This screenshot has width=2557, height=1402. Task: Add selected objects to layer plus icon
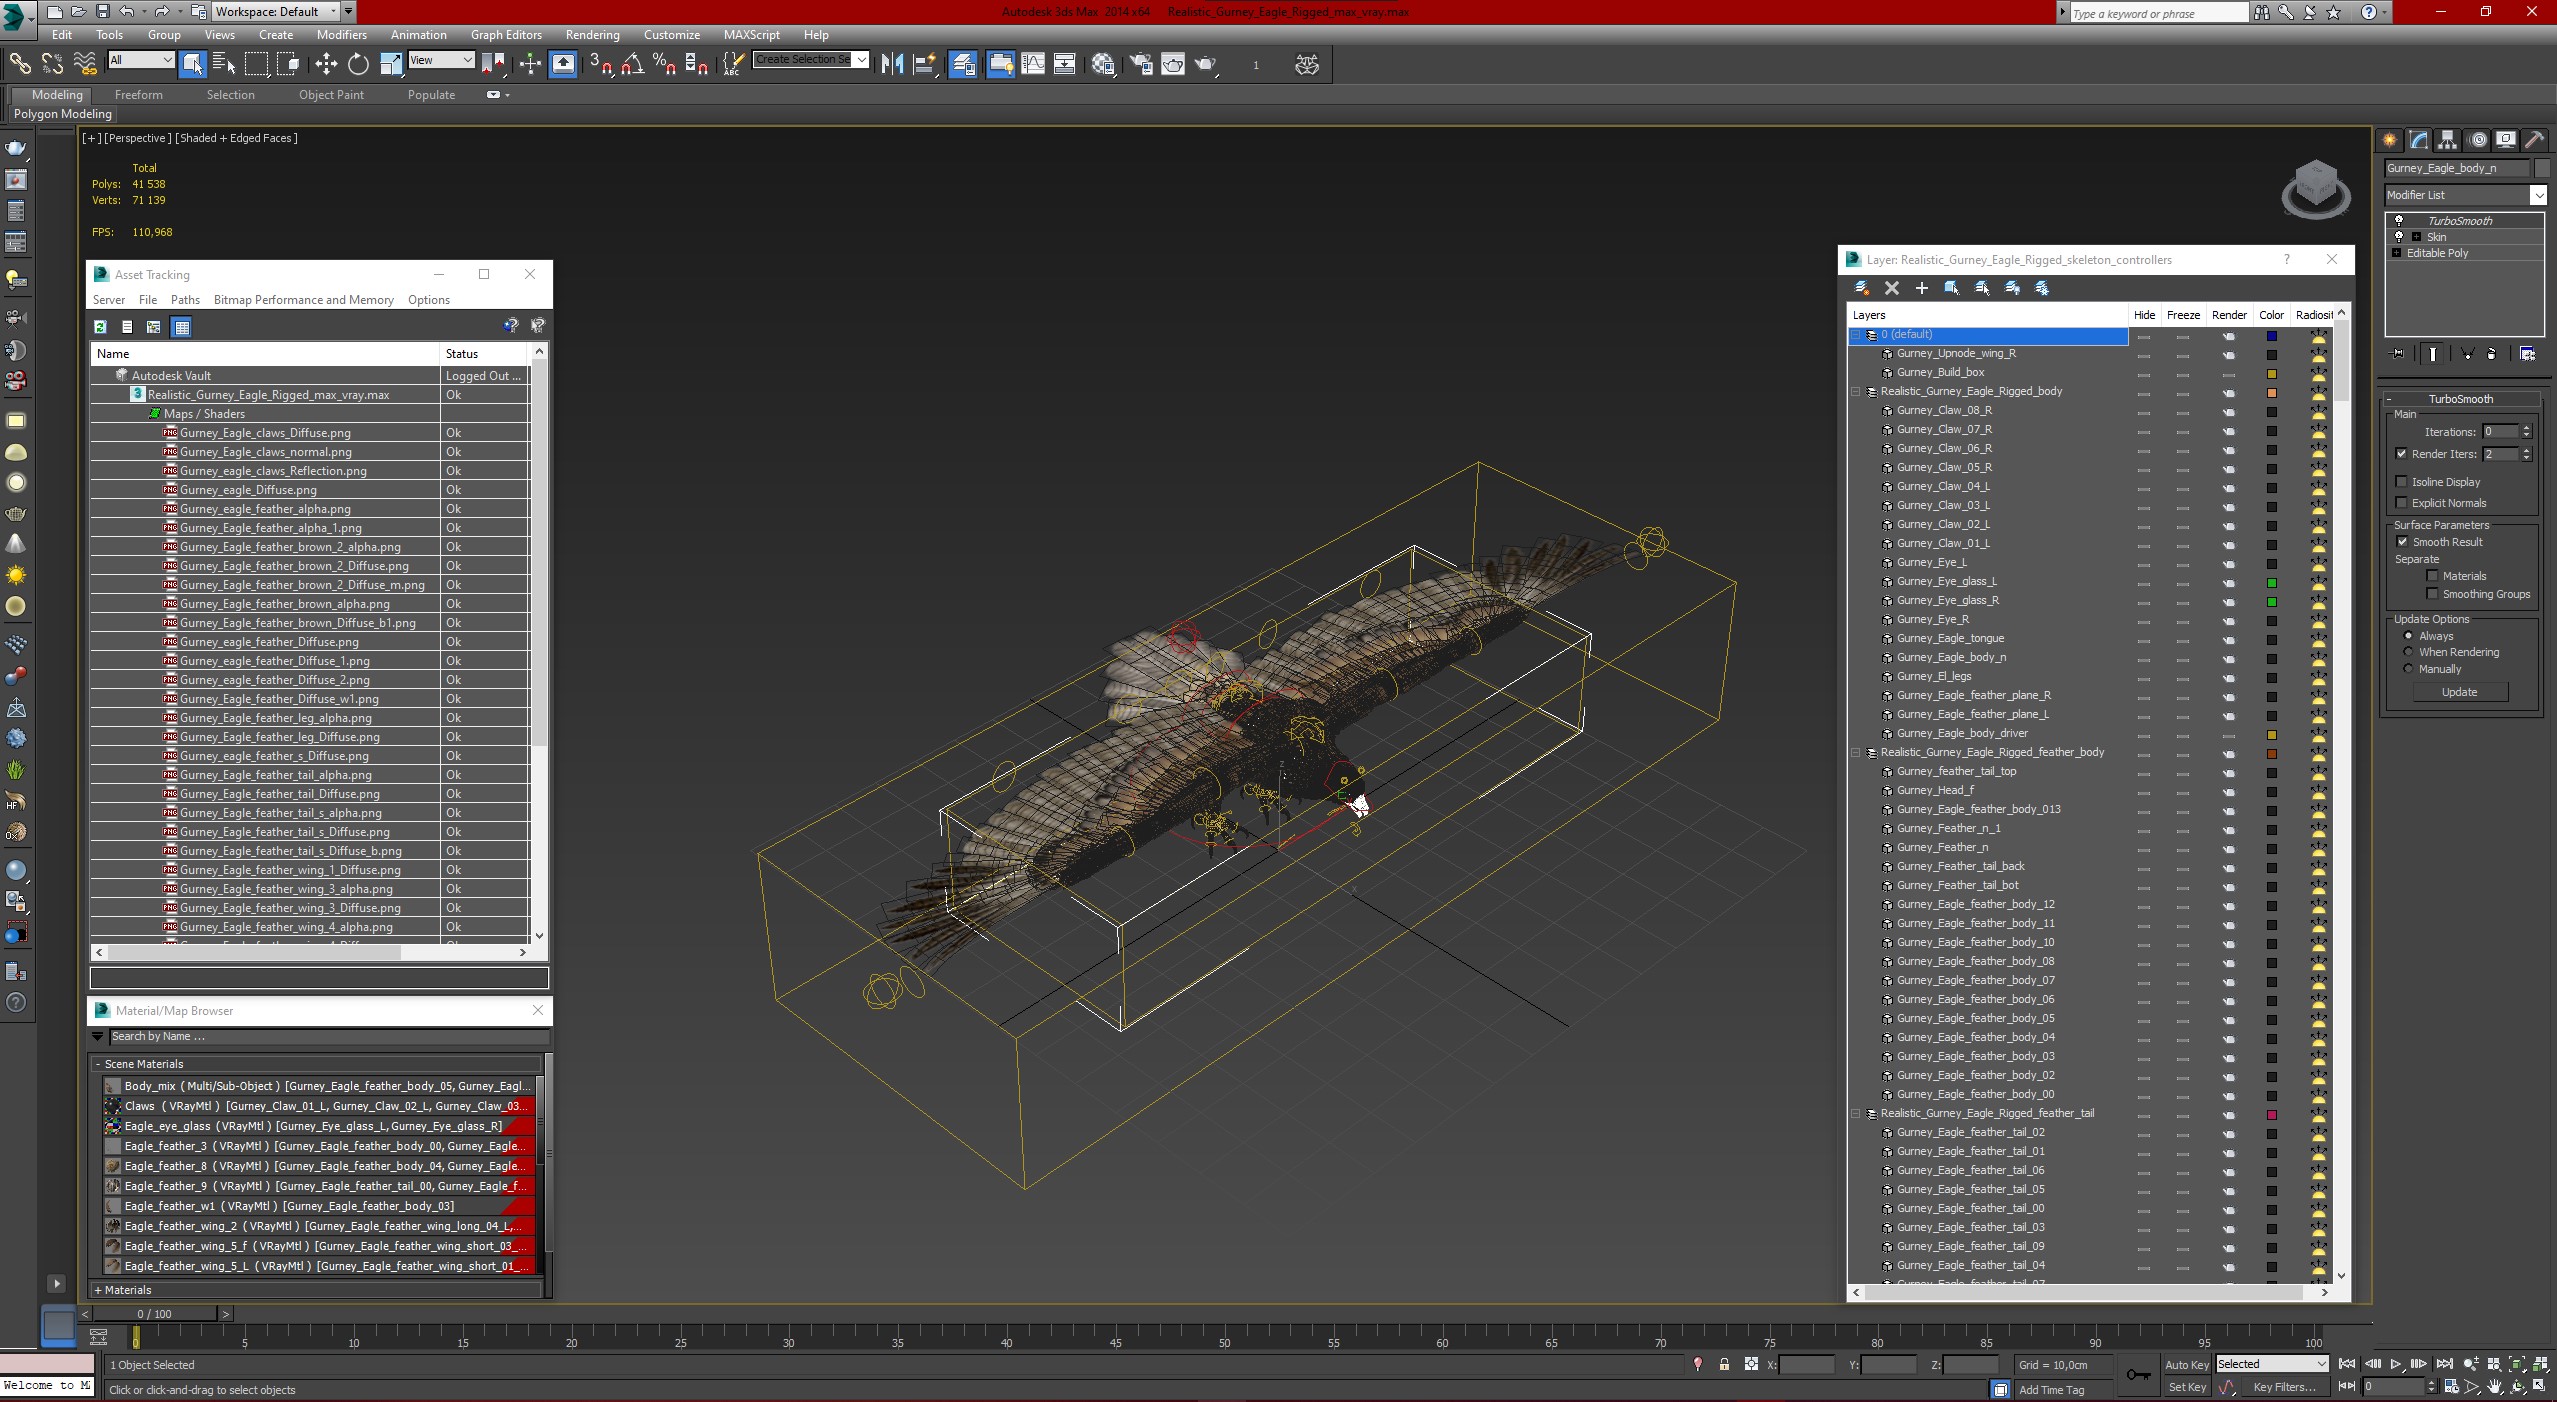[1921, 288]
